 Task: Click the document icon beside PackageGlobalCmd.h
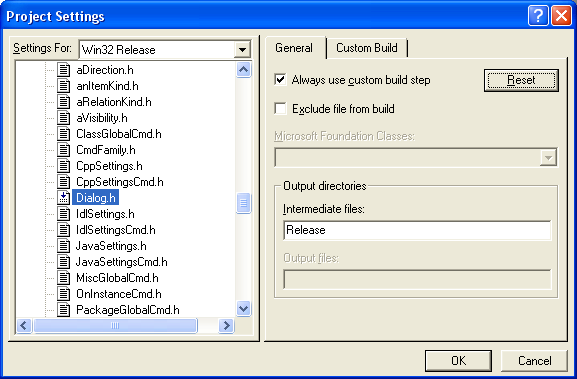click(x=63, y=310)
